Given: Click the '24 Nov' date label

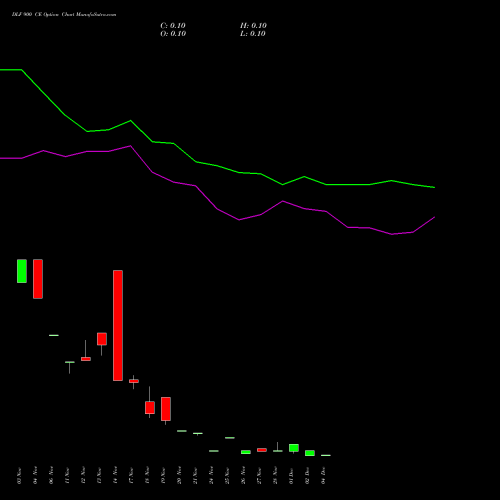Looking at the screenshot, I should coord(211,476).
